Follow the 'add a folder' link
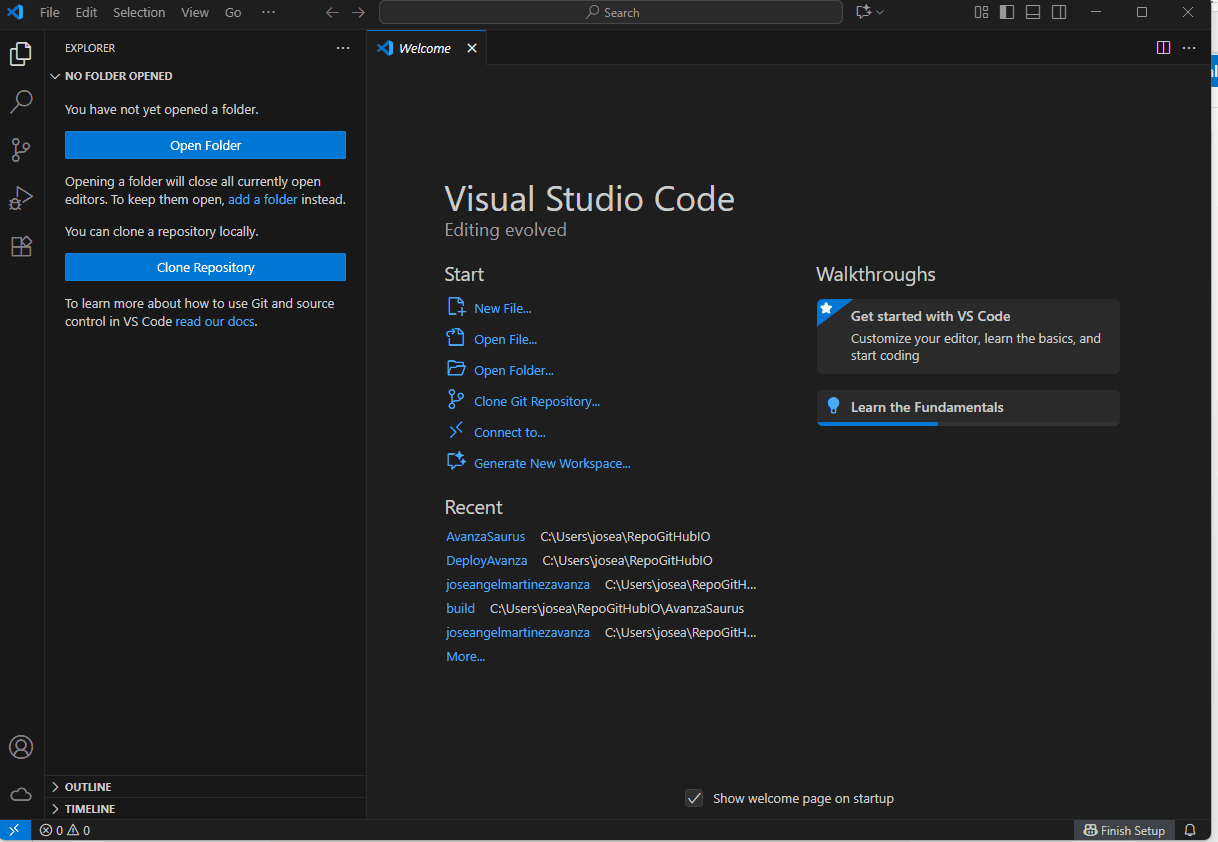Image resolution: width=1218 pixels, height=842 pixels. [263, 199]
